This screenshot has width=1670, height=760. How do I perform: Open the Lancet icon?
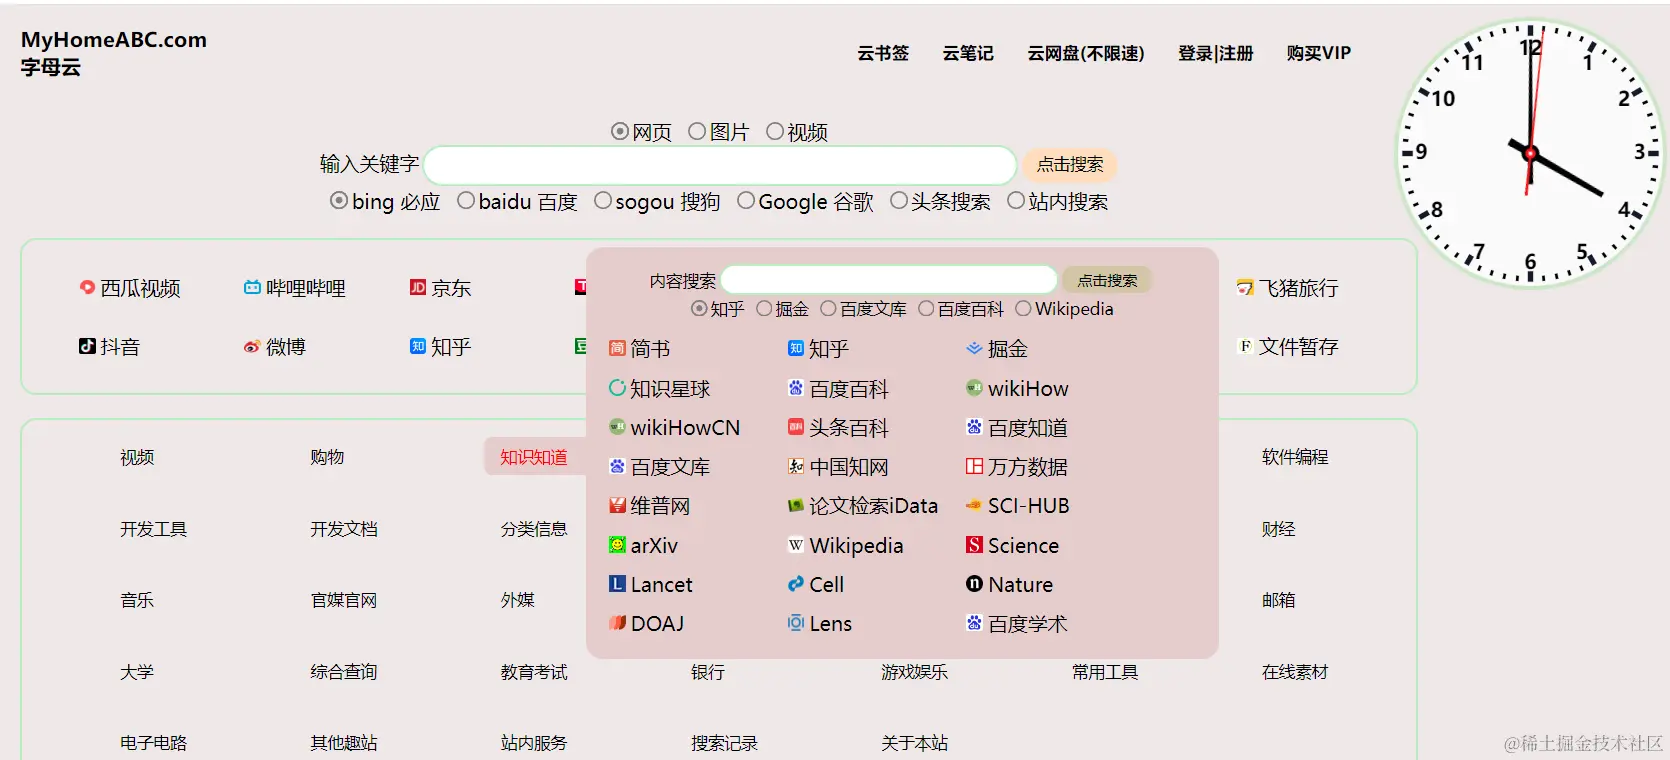(x=617, y=584)
